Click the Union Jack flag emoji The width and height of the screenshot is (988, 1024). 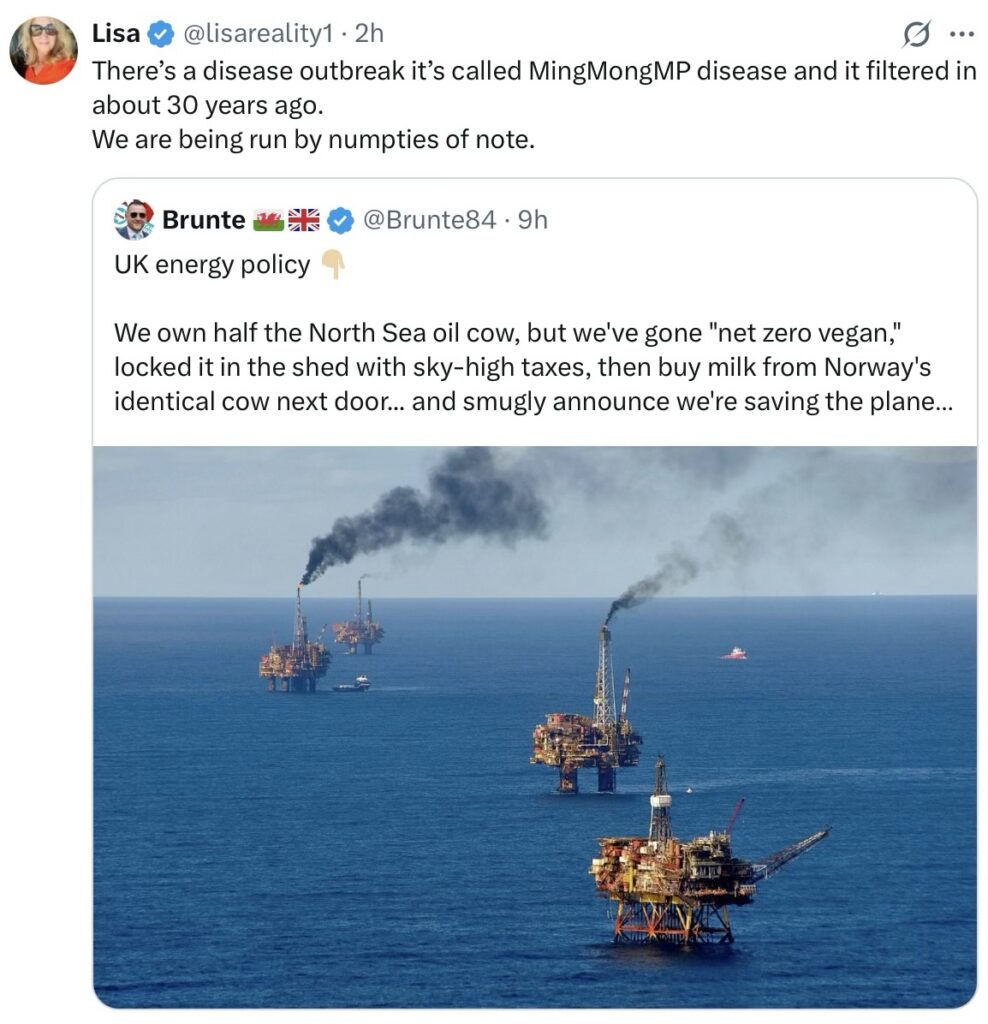coord(303,220)
